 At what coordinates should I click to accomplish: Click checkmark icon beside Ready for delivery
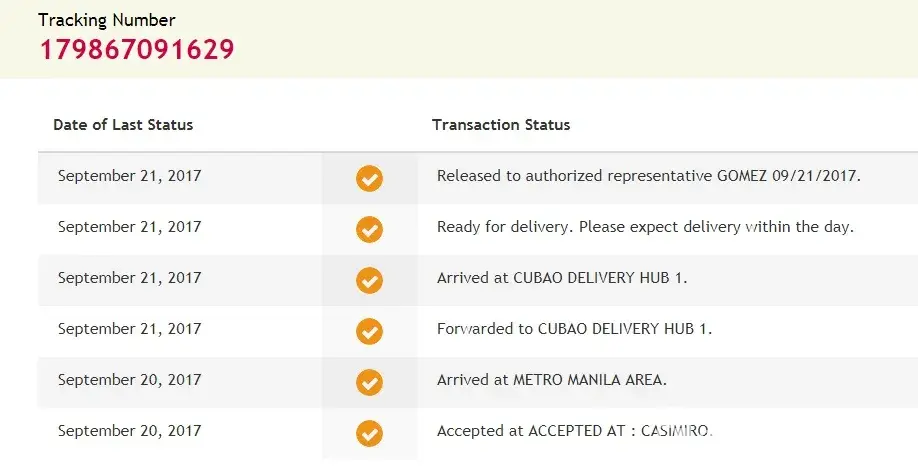(369, 229)
